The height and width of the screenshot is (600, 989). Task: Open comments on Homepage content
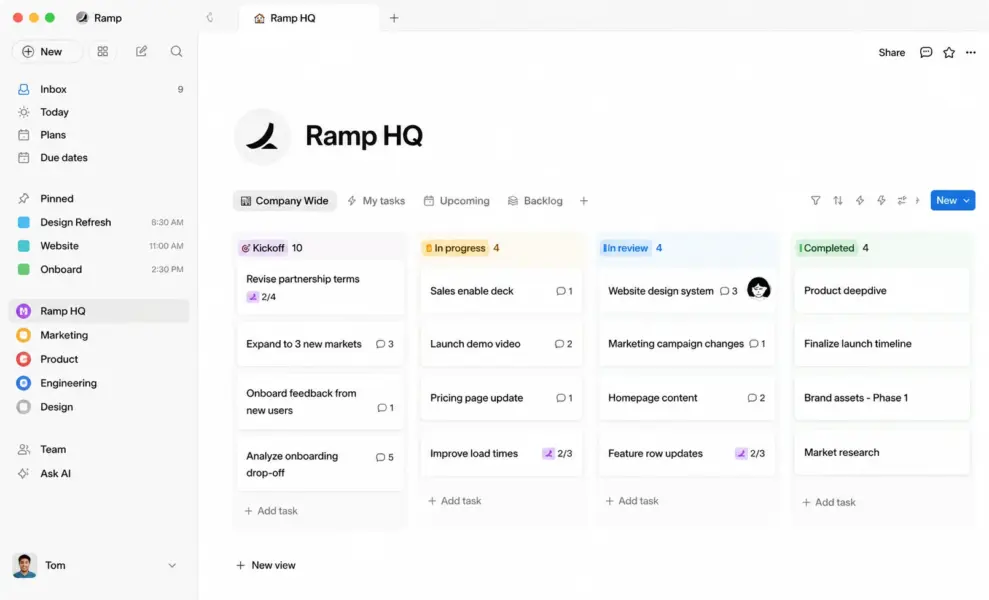point(756,398)
